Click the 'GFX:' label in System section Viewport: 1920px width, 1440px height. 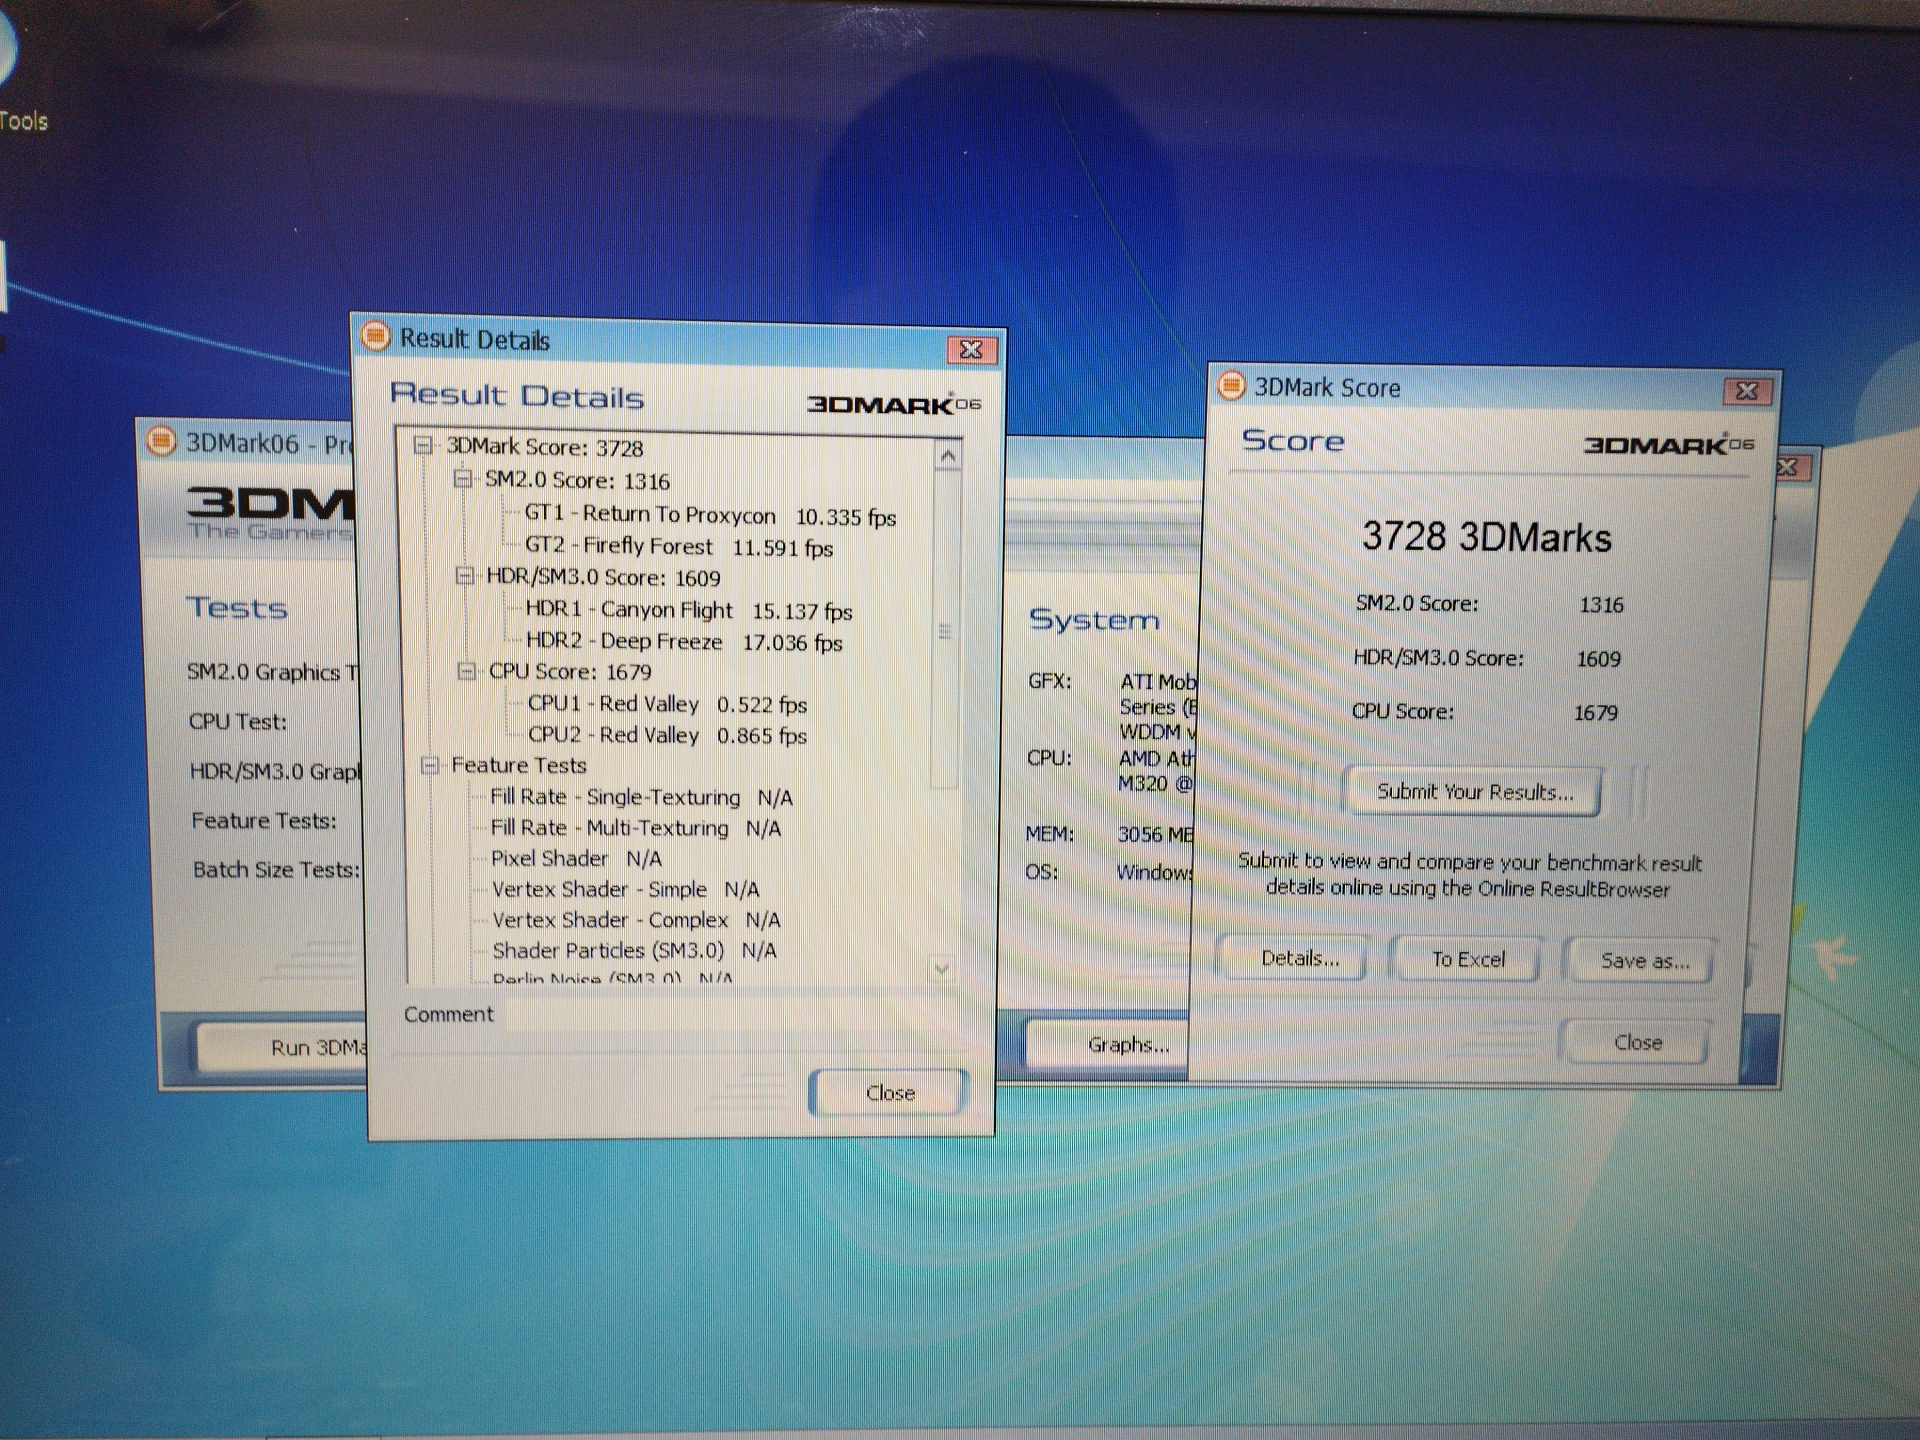click(x=1050, y=681)
